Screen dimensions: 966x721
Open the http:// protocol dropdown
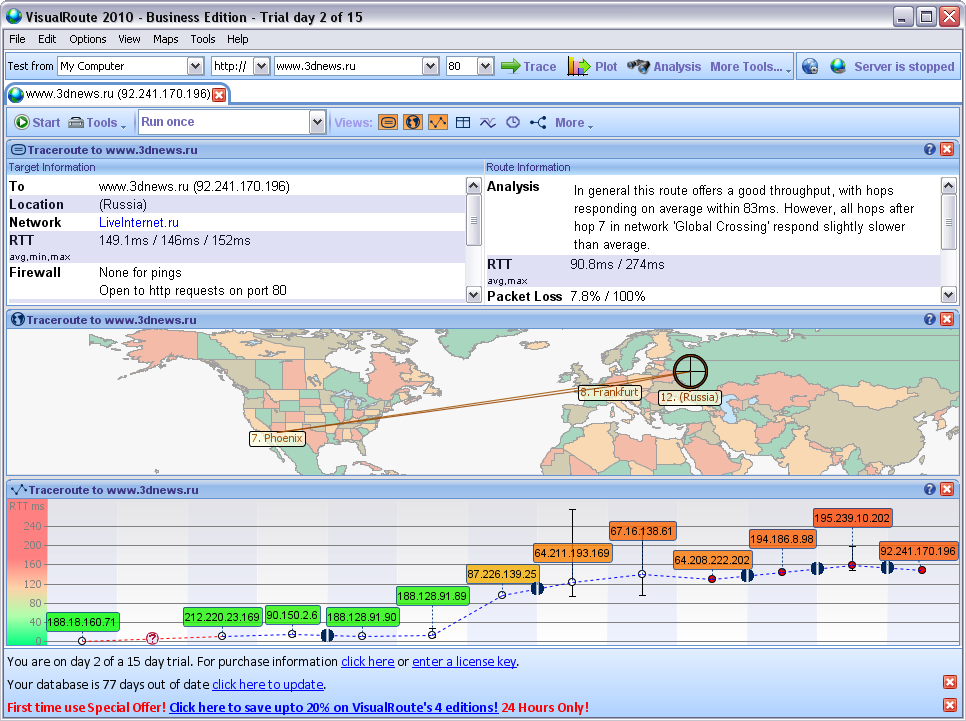pyautogui.click(x=262, y=66)
